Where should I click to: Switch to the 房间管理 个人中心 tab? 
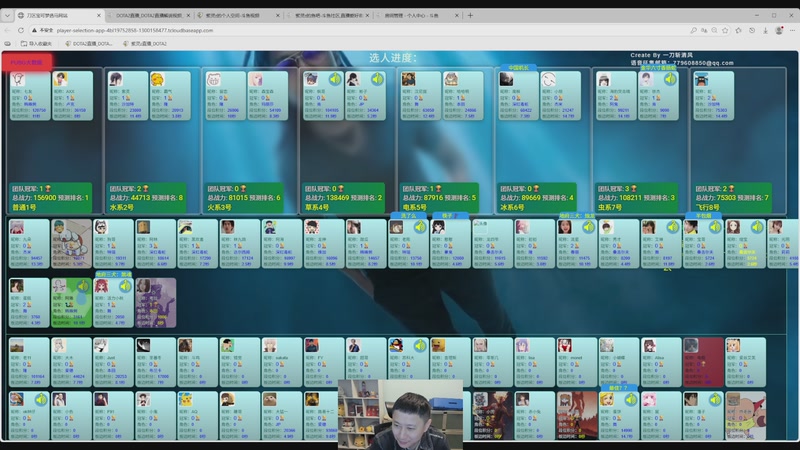(x=418, y=15)
